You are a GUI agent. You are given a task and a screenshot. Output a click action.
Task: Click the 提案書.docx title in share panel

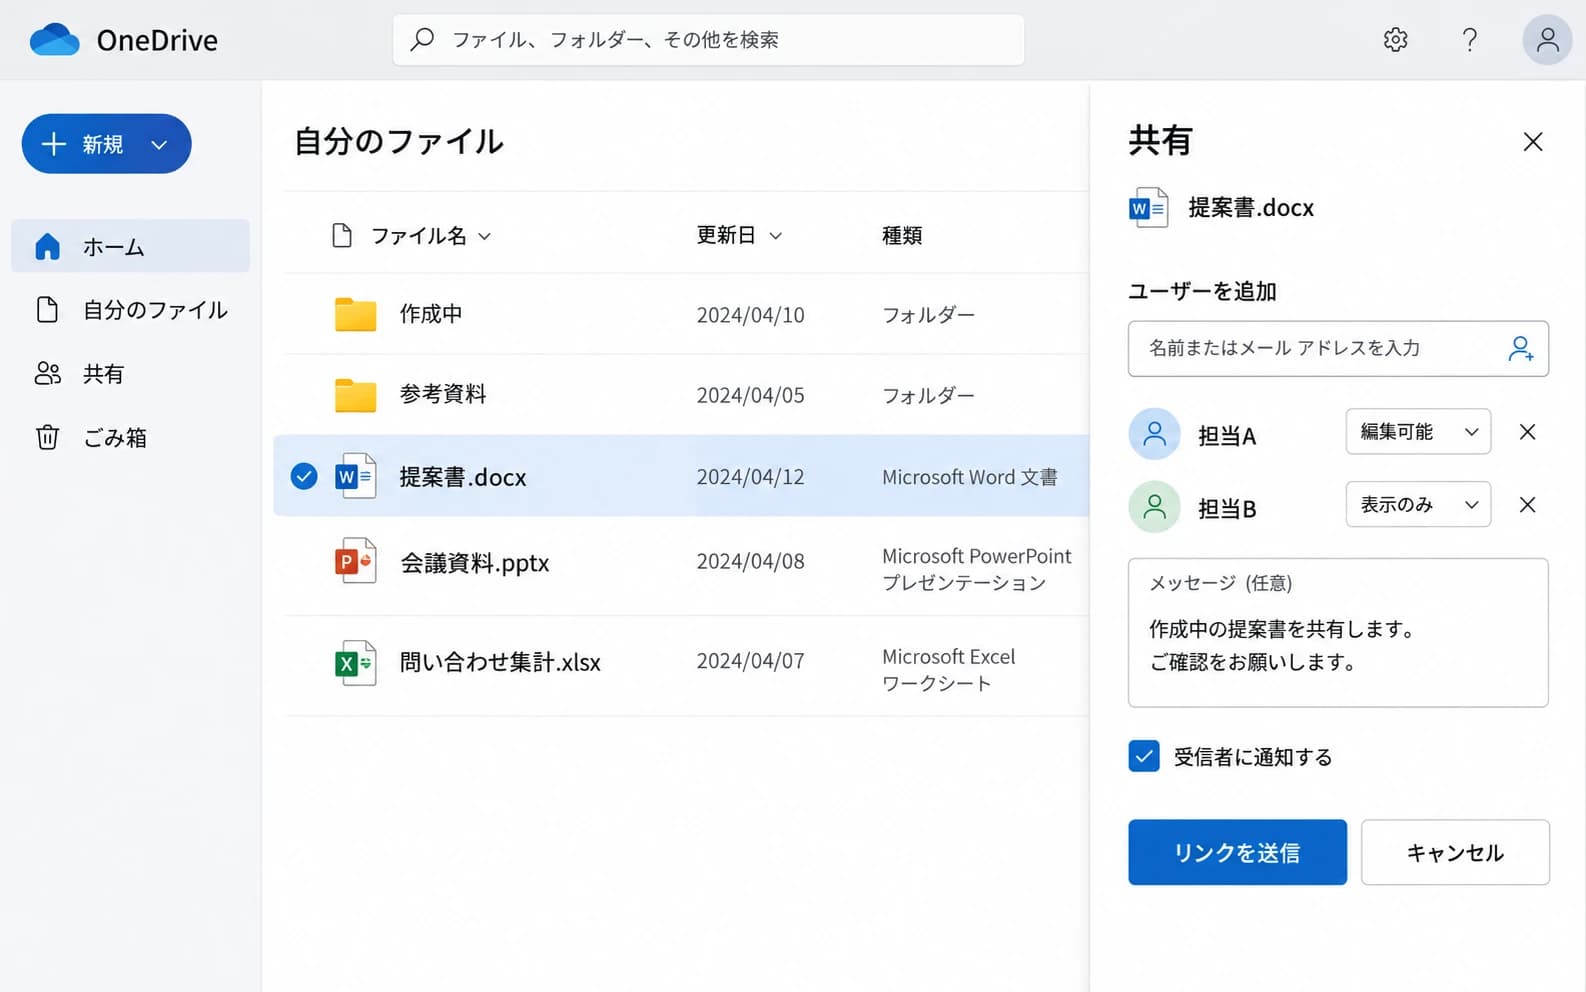tap(1251, 208)
